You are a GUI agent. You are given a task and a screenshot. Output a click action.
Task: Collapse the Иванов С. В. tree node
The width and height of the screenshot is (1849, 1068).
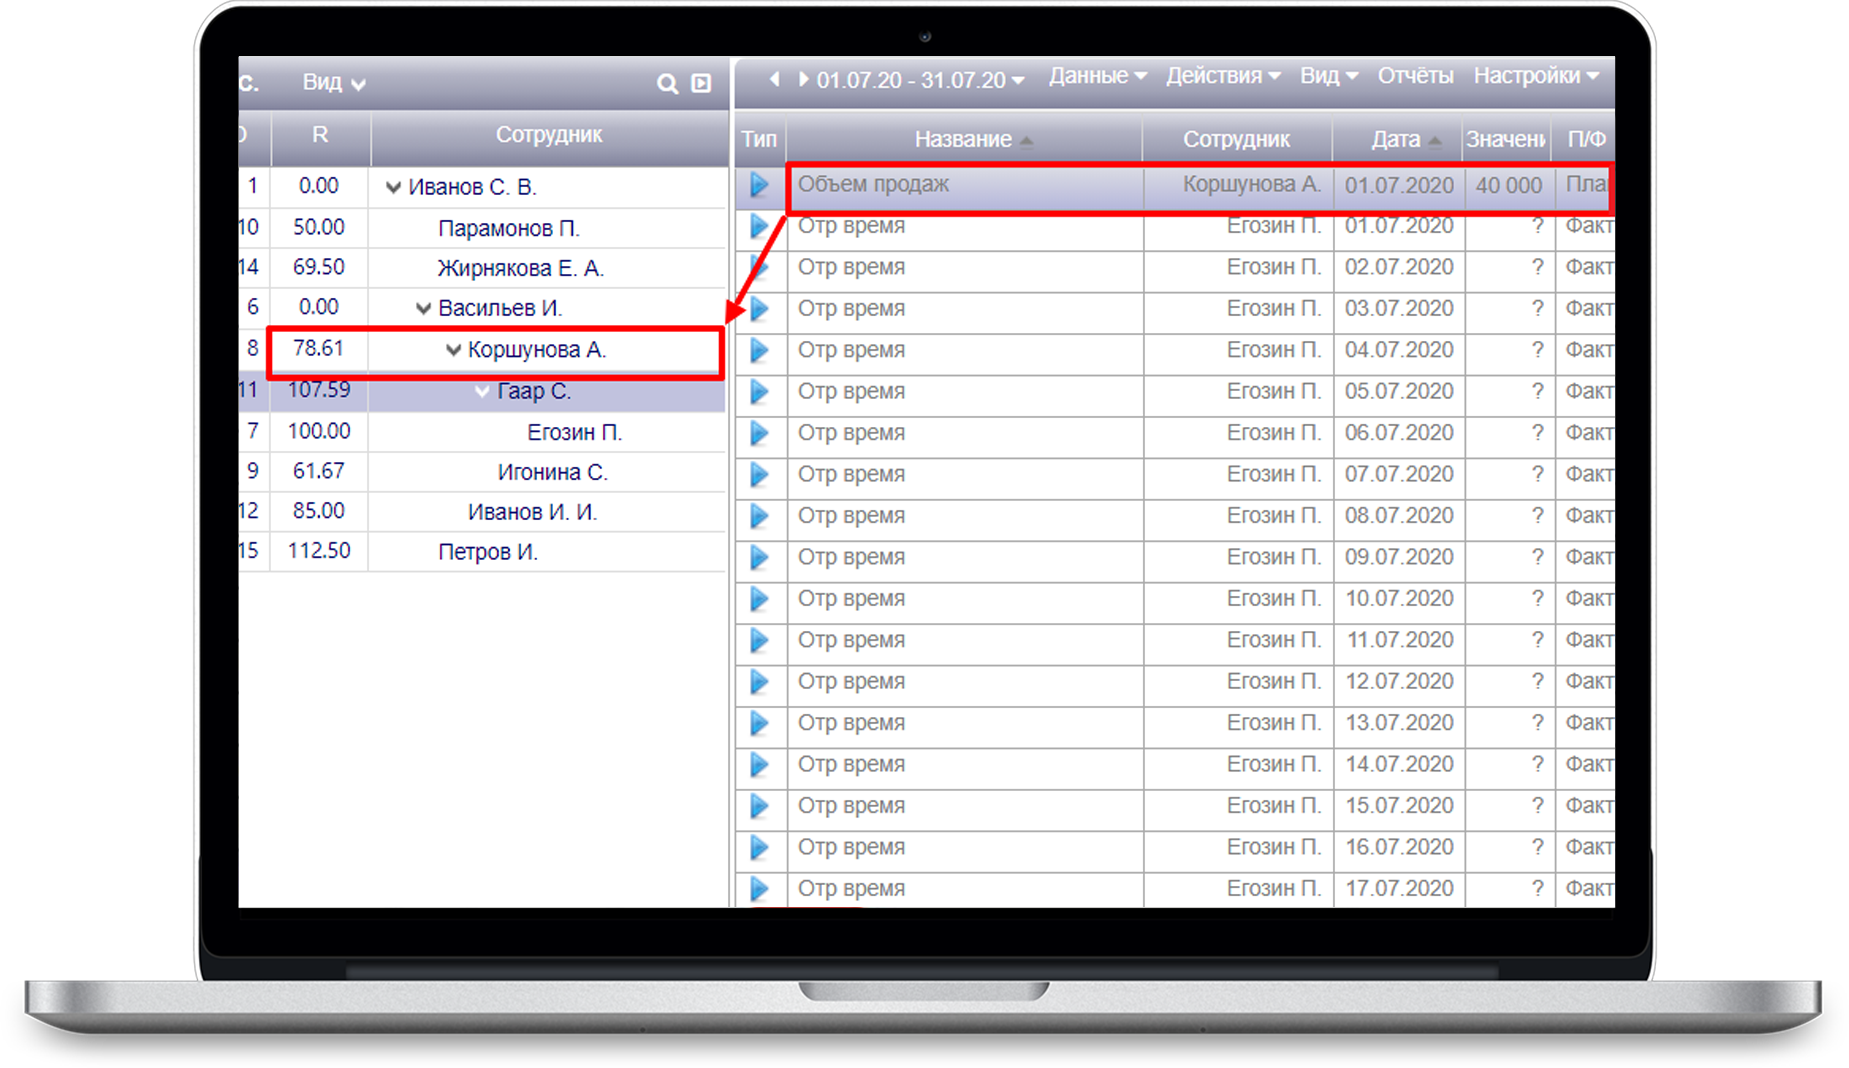click(393, 188)
